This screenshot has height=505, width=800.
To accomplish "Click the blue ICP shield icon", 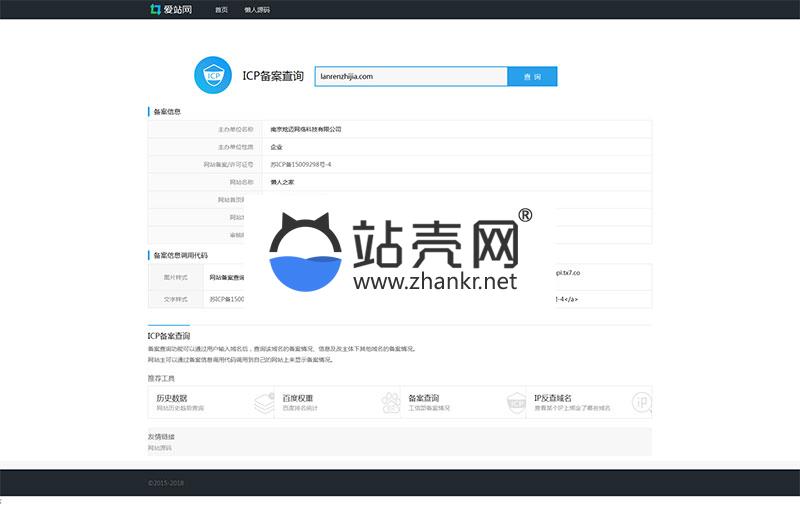I will point(213,75).
